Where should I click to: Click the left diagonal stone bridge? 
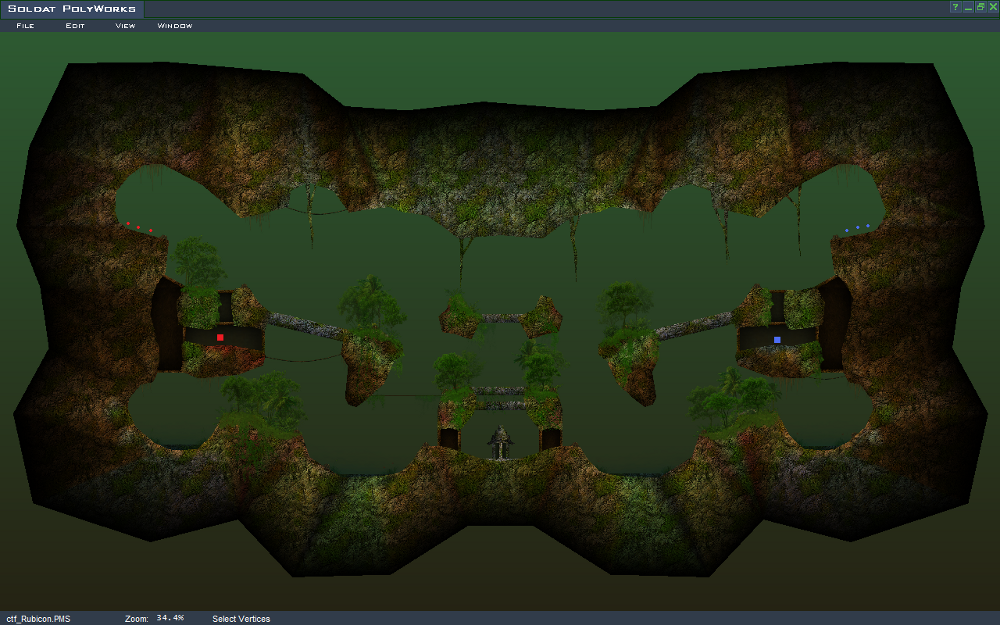coord(305,325)
